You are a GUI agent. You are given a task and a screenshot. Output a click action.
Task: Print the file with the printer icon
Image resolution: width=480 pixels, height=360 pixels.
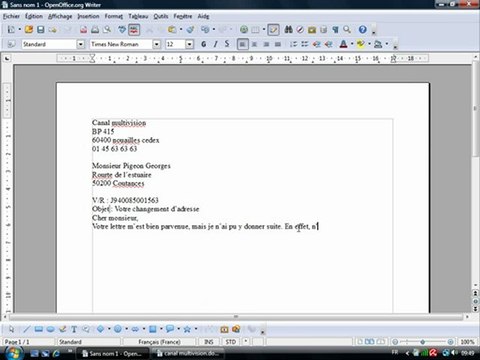95,30
